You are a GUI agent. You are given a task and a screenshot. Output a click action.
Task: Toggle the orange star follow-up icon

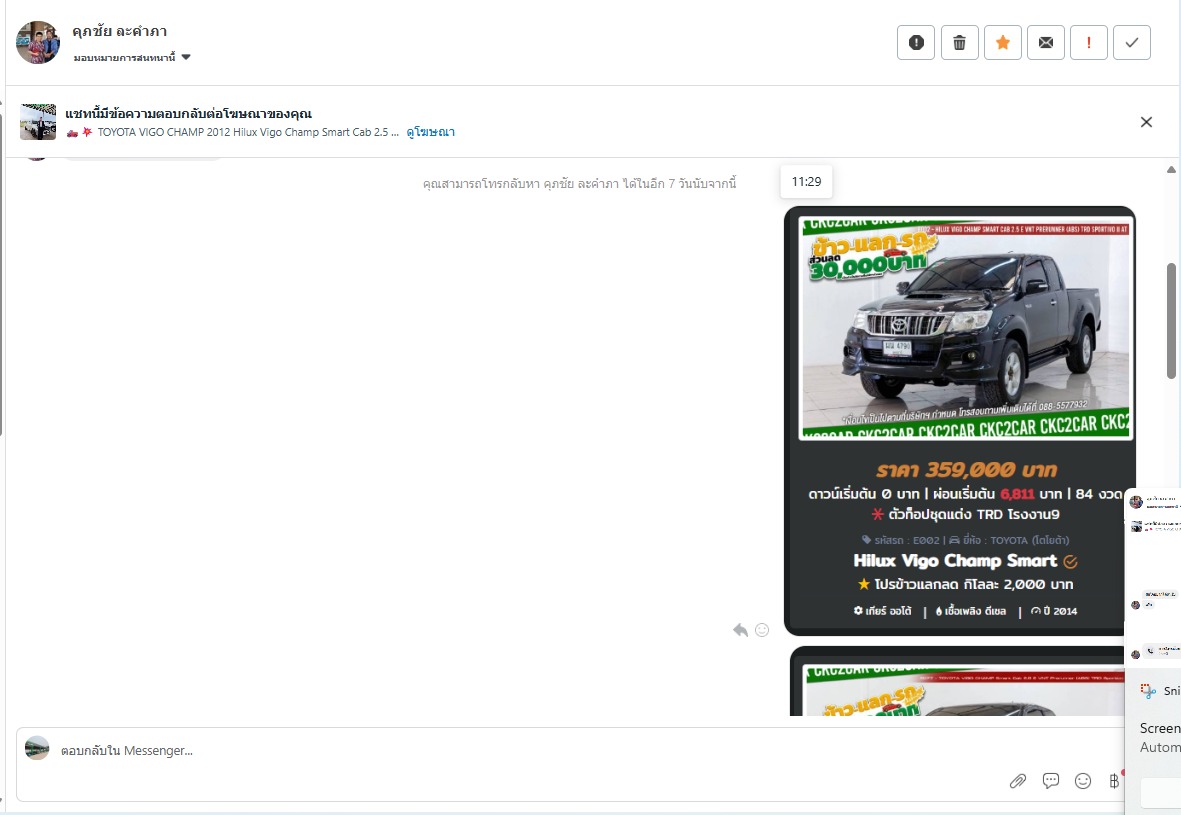pos(1002,42)
